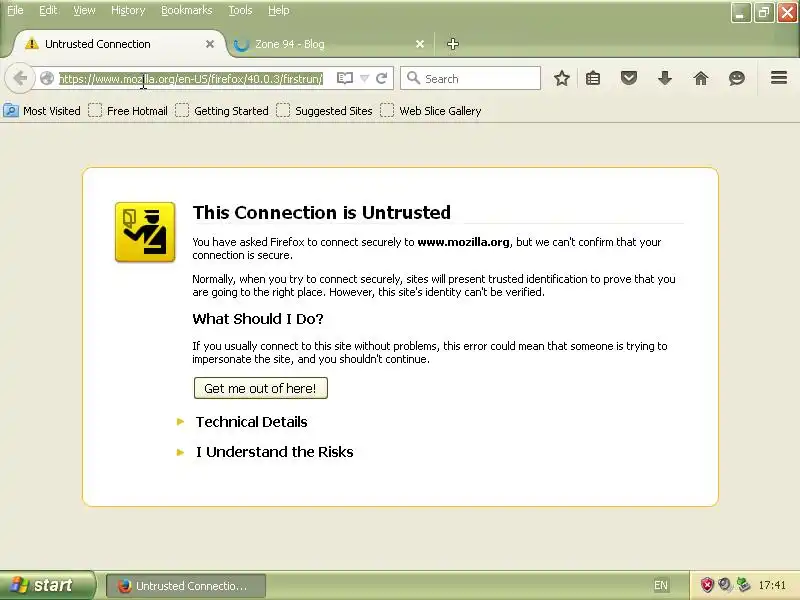
Task: Go to Home page icon
Action: pyautogui.click(x=701, y=78)
